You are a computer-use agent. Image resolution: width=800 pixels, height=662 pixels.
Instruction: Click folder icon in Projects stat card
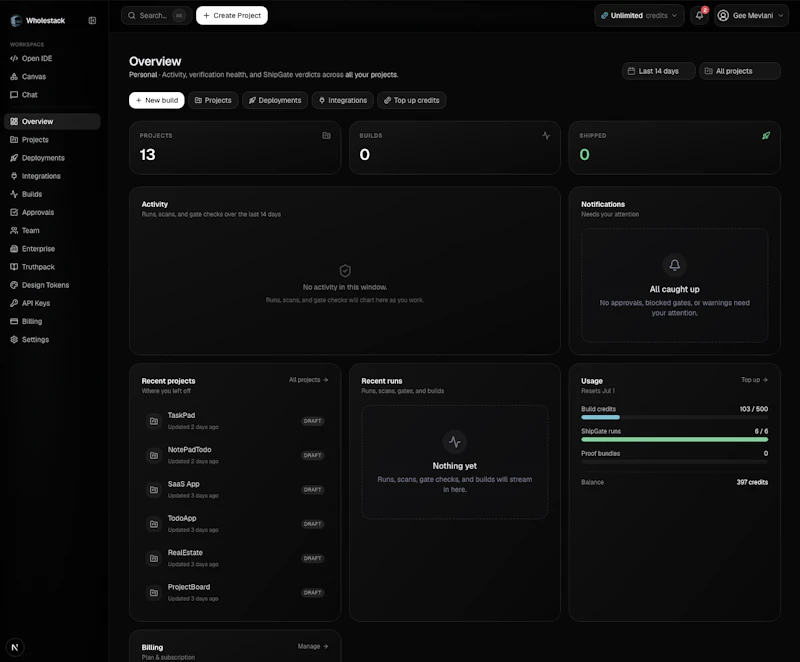click(327, 135)
